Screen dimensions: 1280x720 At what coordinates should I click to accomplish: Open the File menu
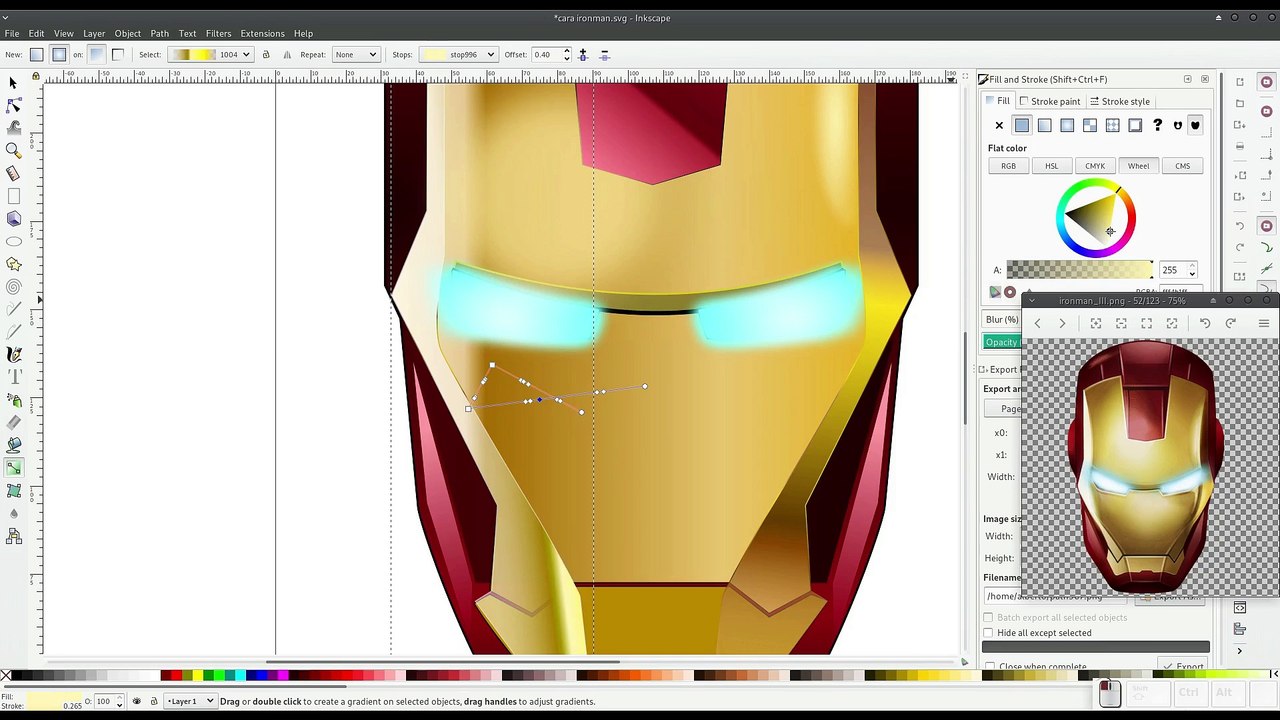coord(12,33)
